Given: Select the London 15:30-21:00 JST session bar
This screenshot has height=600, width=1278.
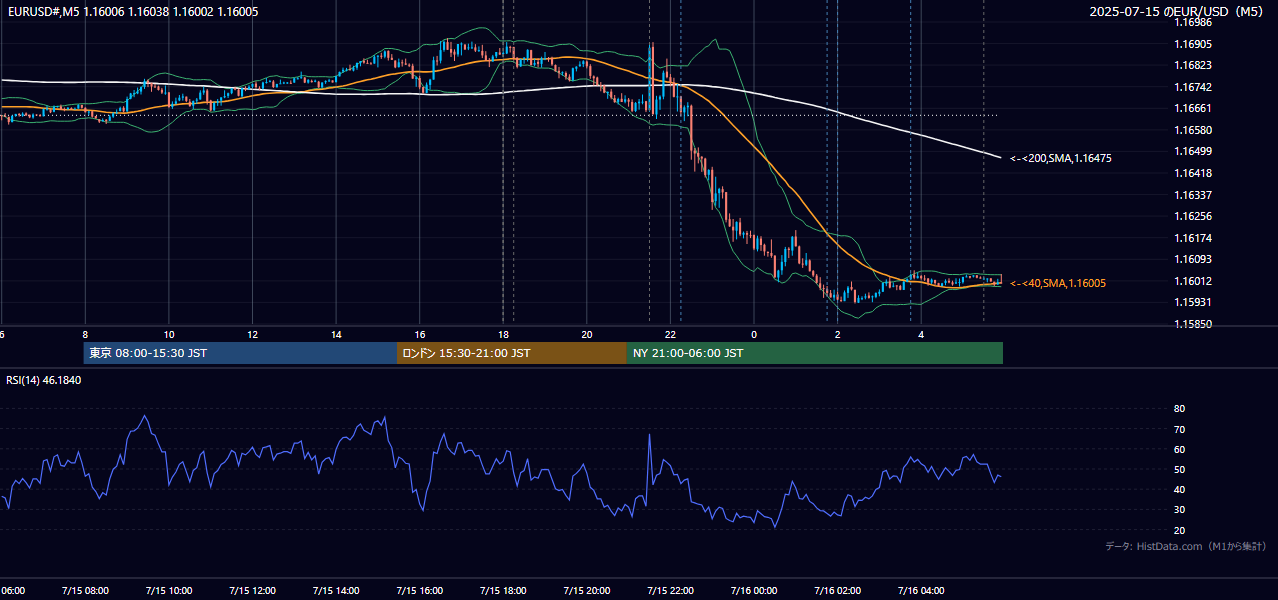Looking at the screenshot, I should [x=512, y=353].
